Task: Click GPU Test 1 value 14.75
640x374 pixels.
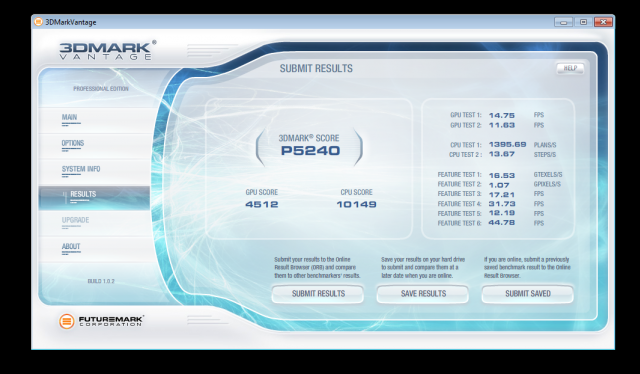Action: coord(502,116)
